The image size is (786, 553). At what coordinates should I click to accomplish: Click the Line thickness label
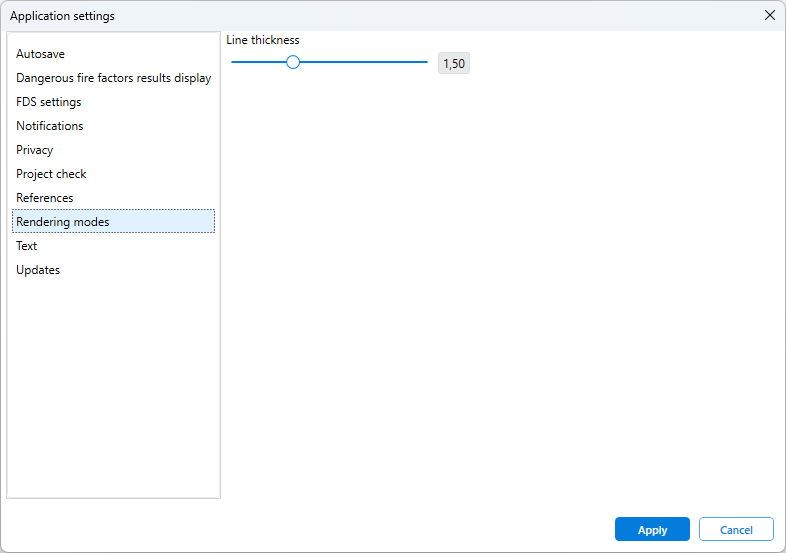(263, 40)
